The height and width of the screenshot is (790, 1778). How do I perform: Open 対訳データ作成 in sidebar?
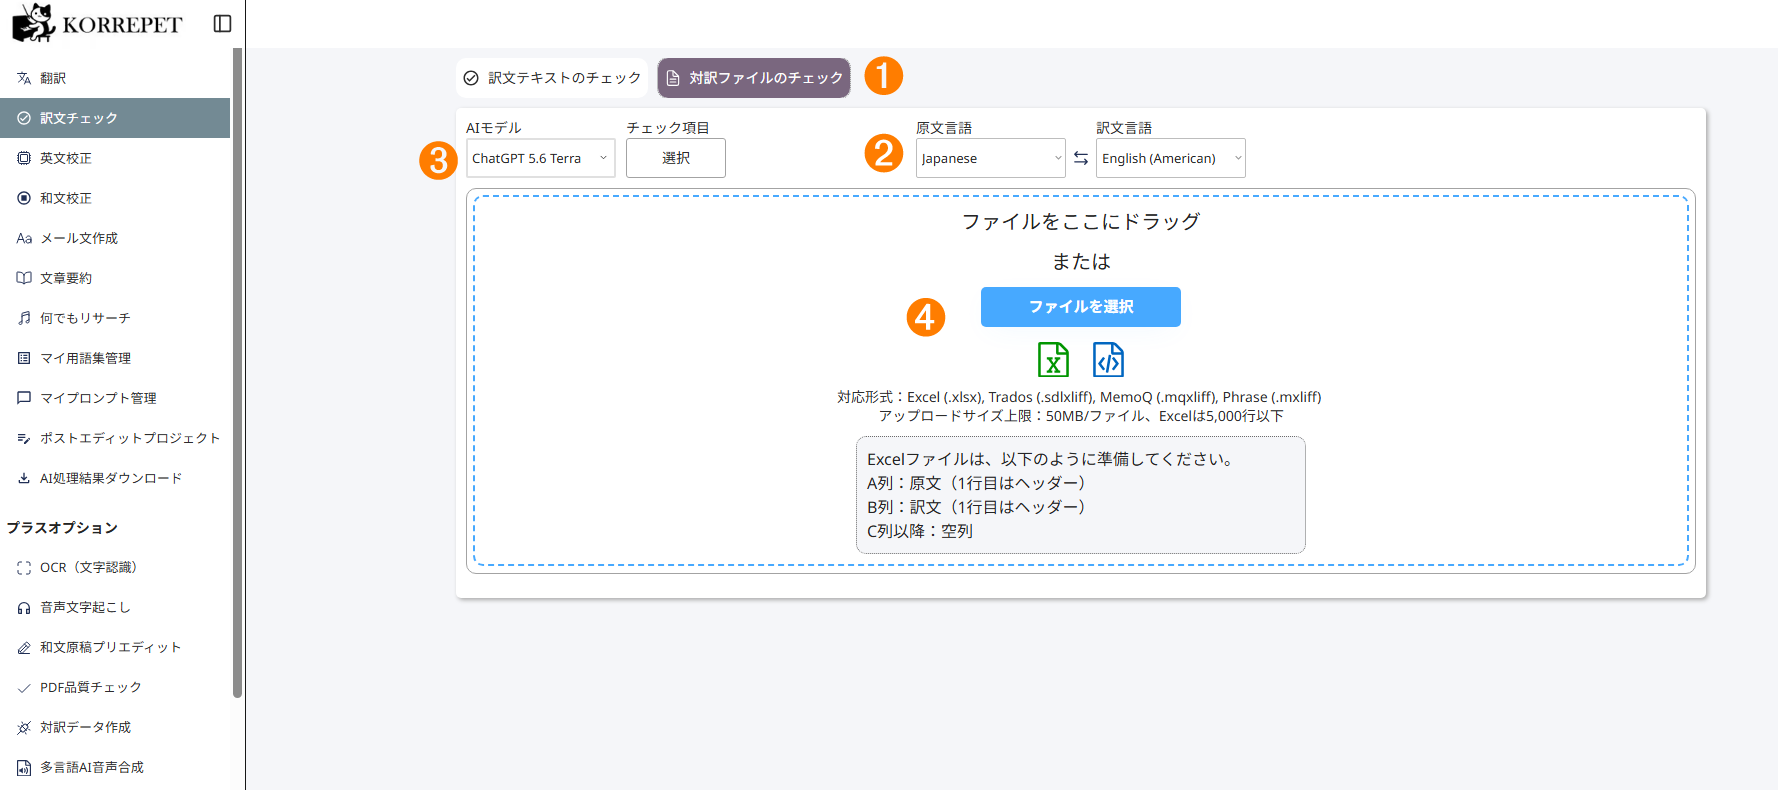(x=115, y=727)
